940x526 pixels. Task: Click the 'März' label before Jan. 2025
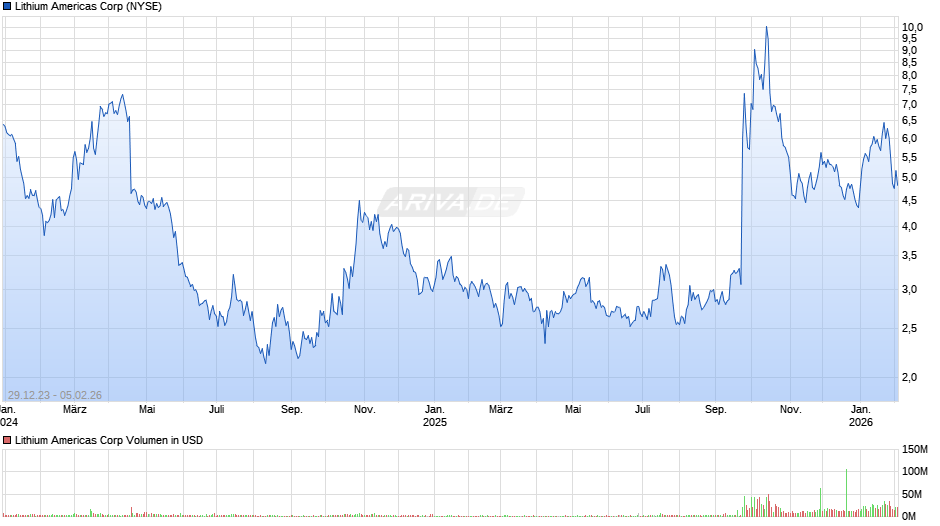[75, 410]
